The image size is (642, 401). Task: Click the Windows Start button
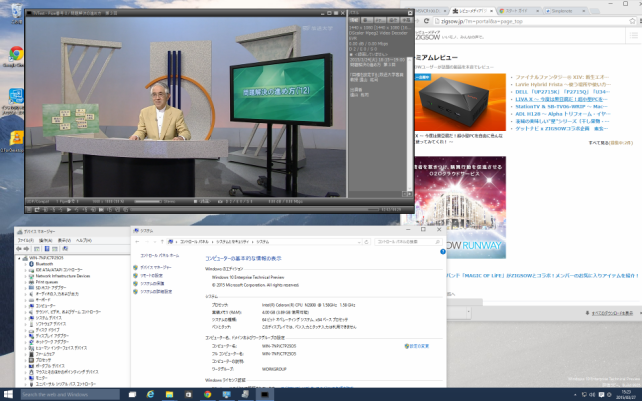click(x=8, y=394)
